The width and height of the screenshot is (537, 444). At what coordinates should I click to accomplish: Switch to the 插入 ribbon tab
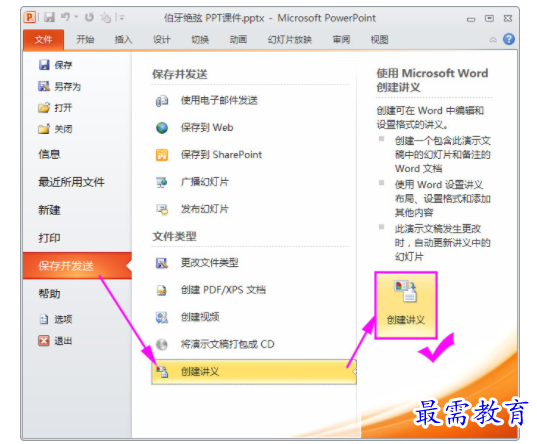pyautogui.click(x=123, y=40)
